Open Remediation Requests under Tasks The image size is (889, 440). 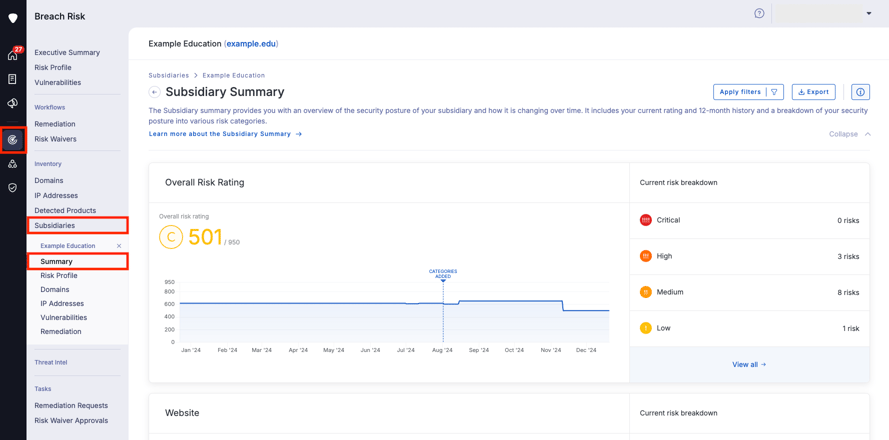(71, 405)
